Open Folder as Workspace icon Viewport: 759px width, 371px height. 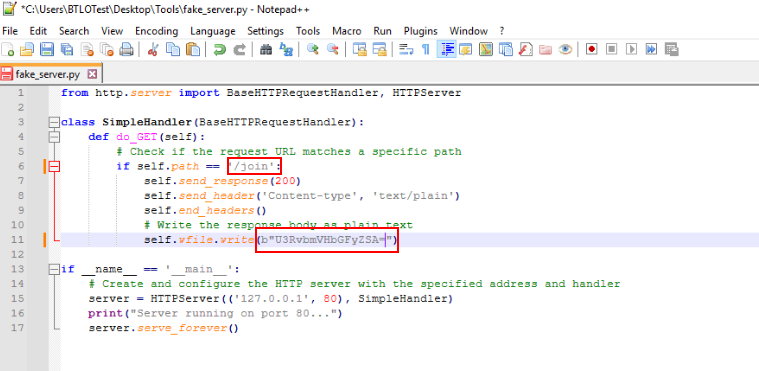coord(545,49)
